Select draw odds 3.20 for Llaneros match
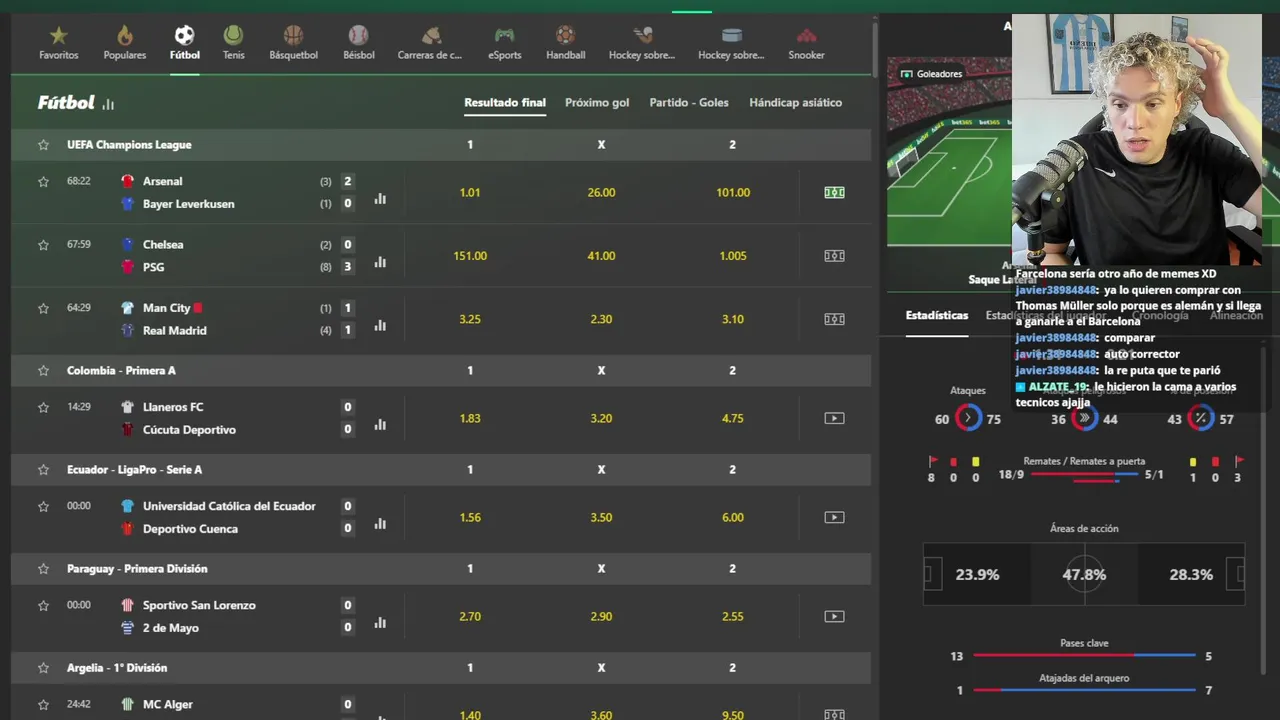Viewport: 1280px width, 720px height. click(x=601, y=418)
